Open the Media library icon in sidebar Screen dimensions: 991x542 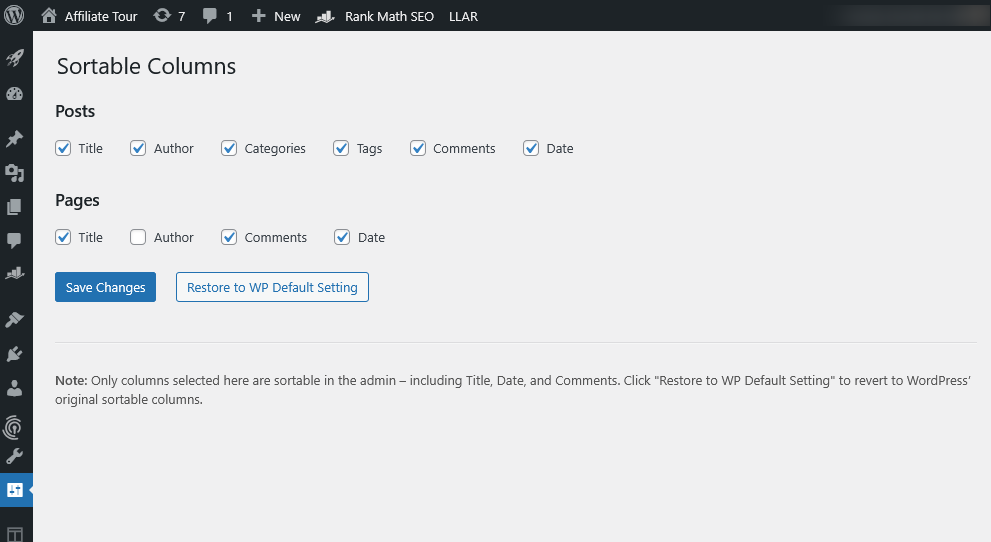(x=15, y=174)
